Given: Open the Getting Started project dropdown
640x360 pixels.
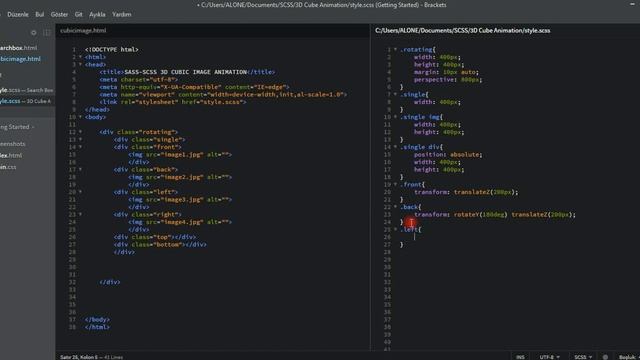Looking at the screenshot, I should coord(17,127).
